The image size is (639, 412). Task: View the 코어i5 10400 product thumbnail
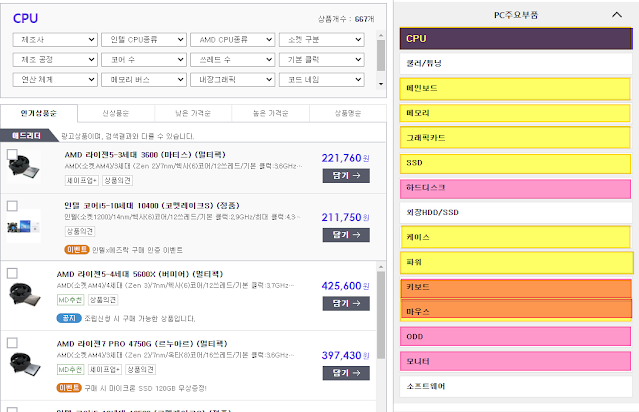(x=24, y=227)
